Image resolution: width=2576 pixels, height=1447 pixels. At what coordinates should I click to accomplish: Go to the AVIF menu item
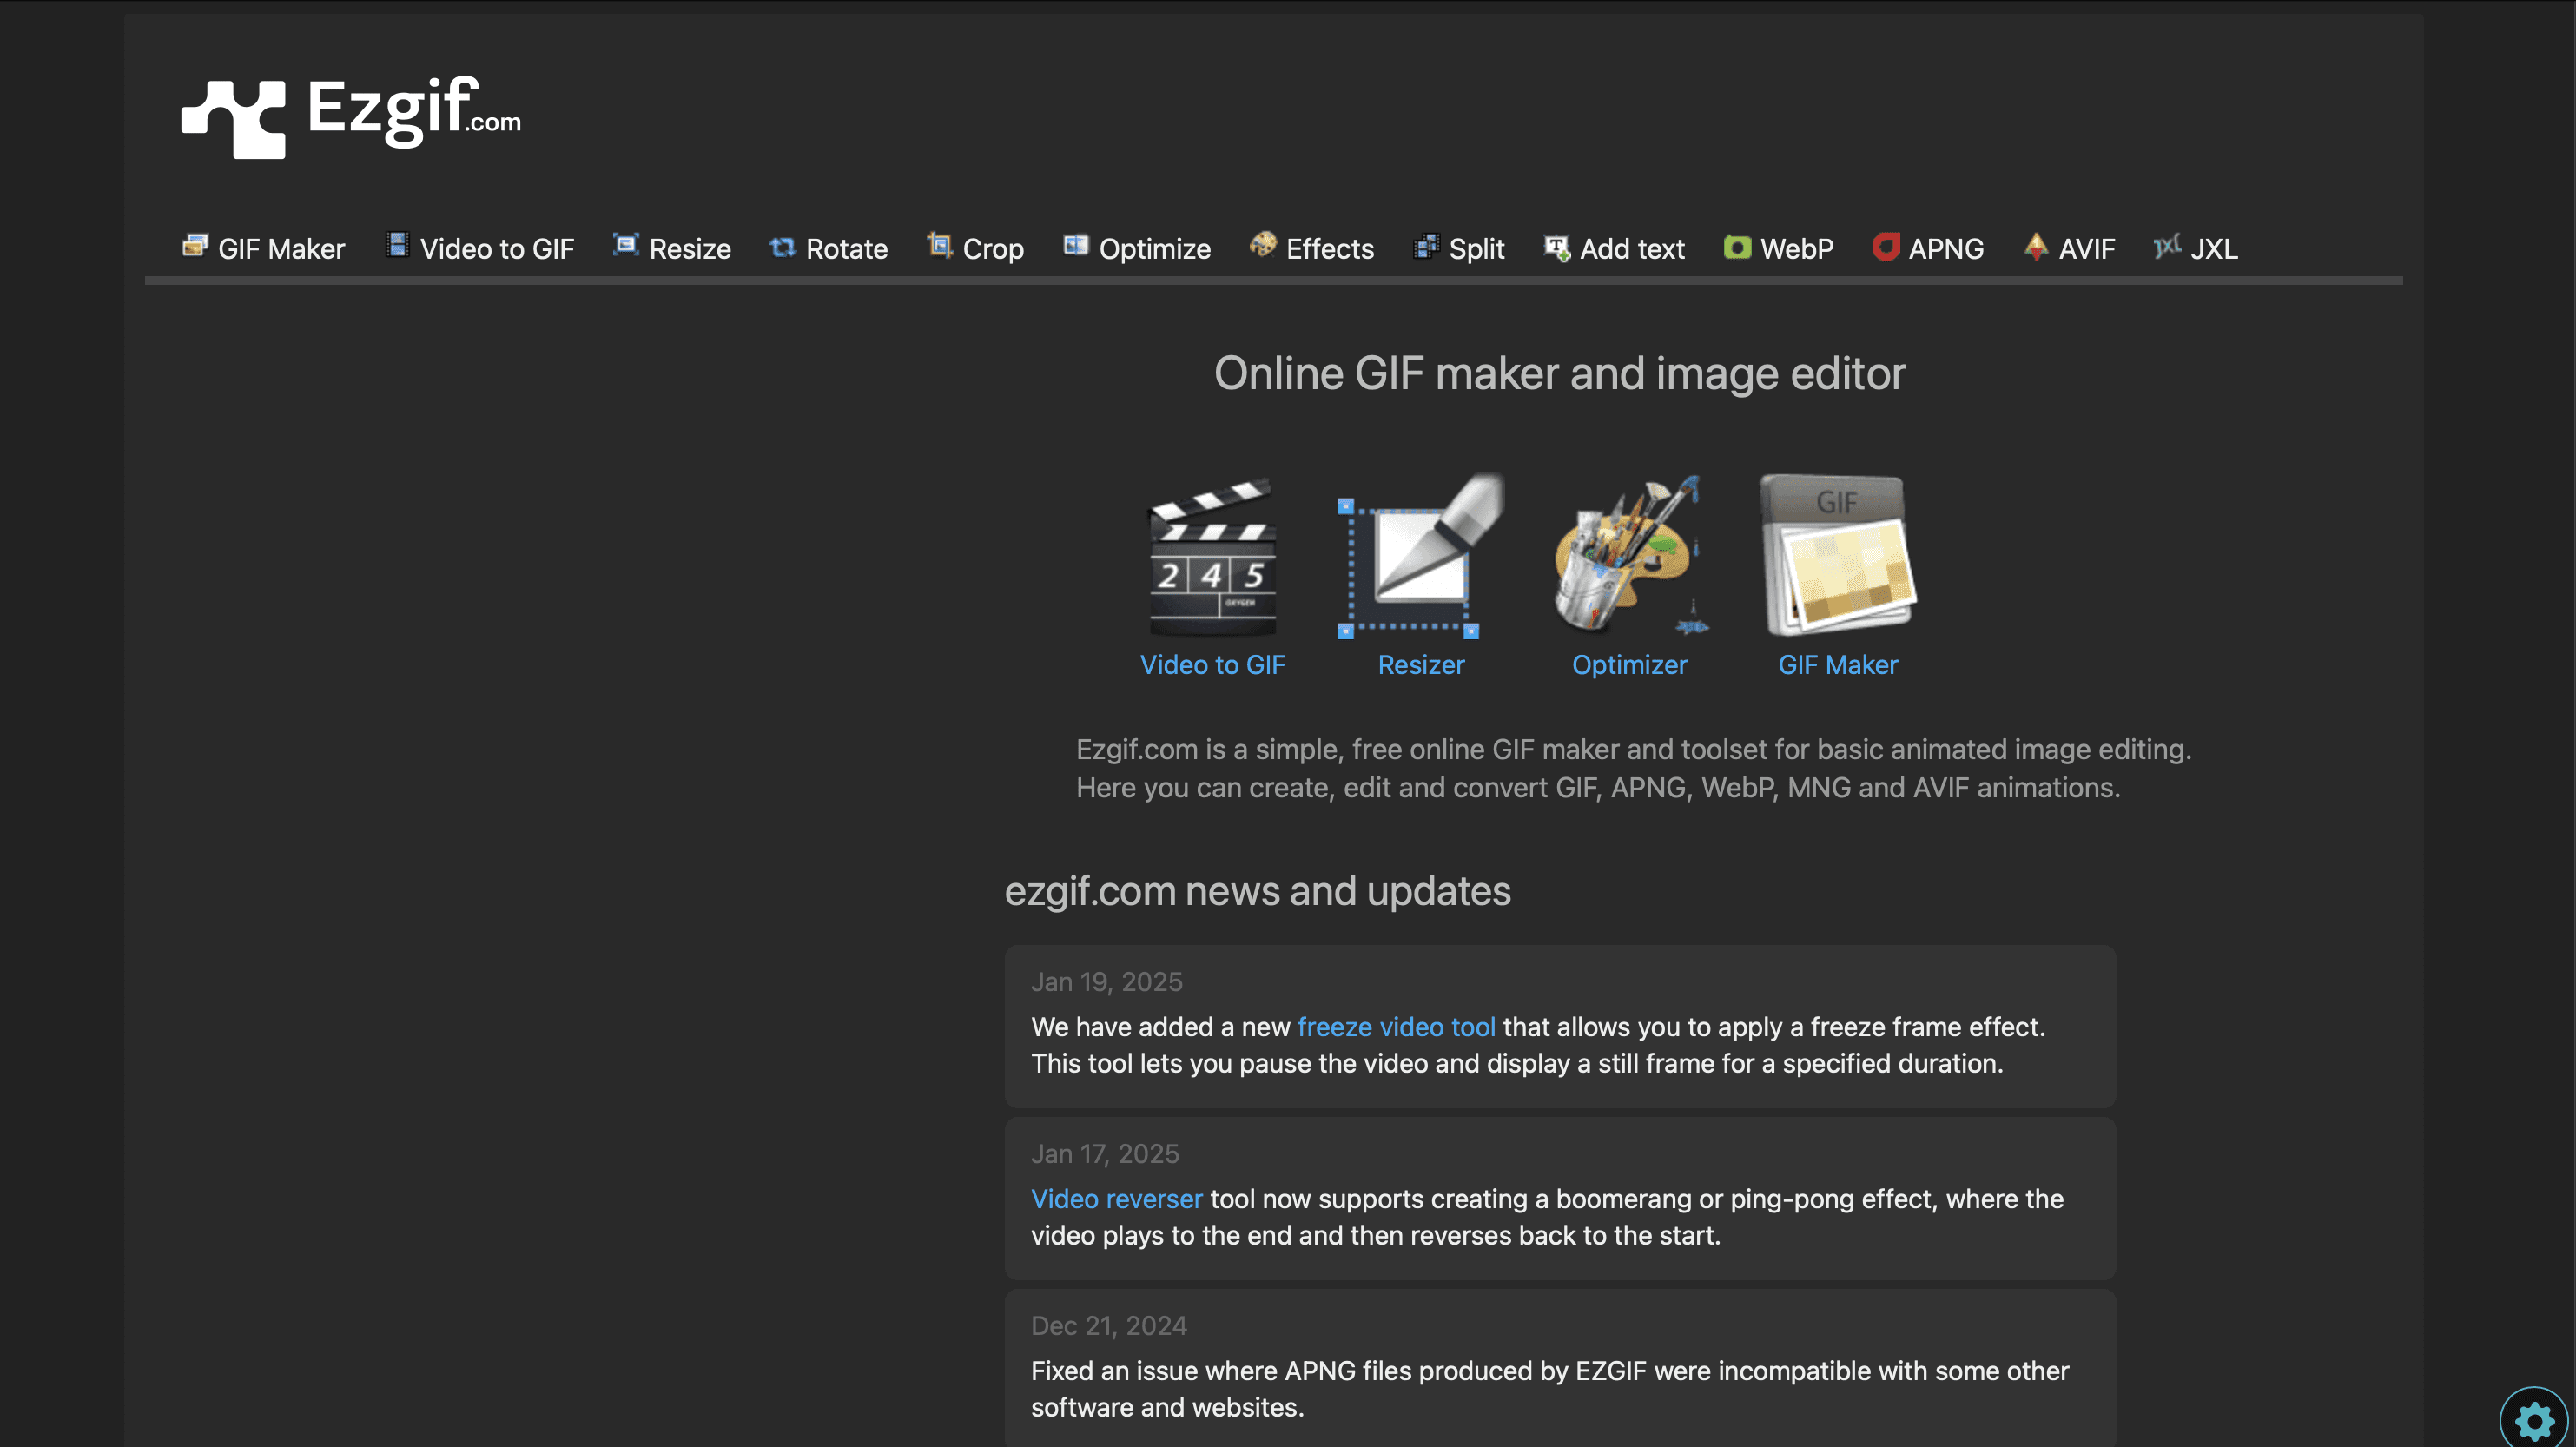tap(2070, 248)
